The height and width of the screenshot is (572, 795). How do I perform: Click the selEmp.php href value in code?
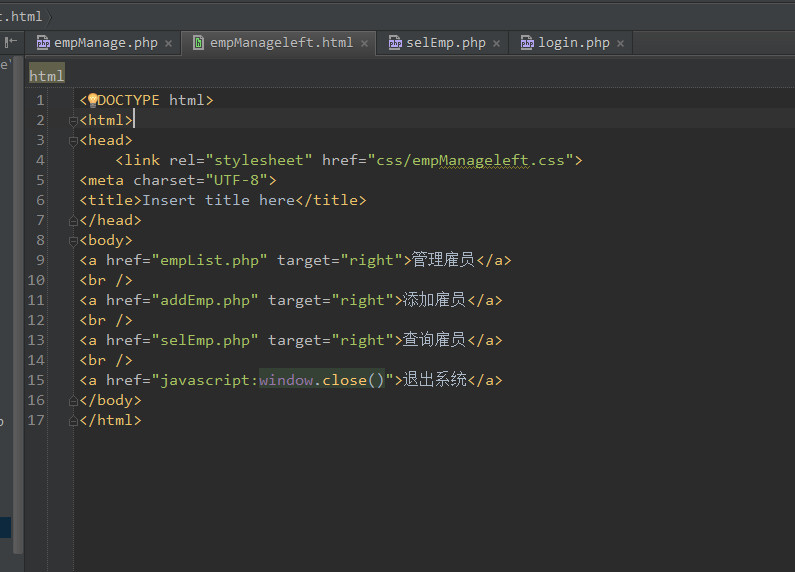205,340
